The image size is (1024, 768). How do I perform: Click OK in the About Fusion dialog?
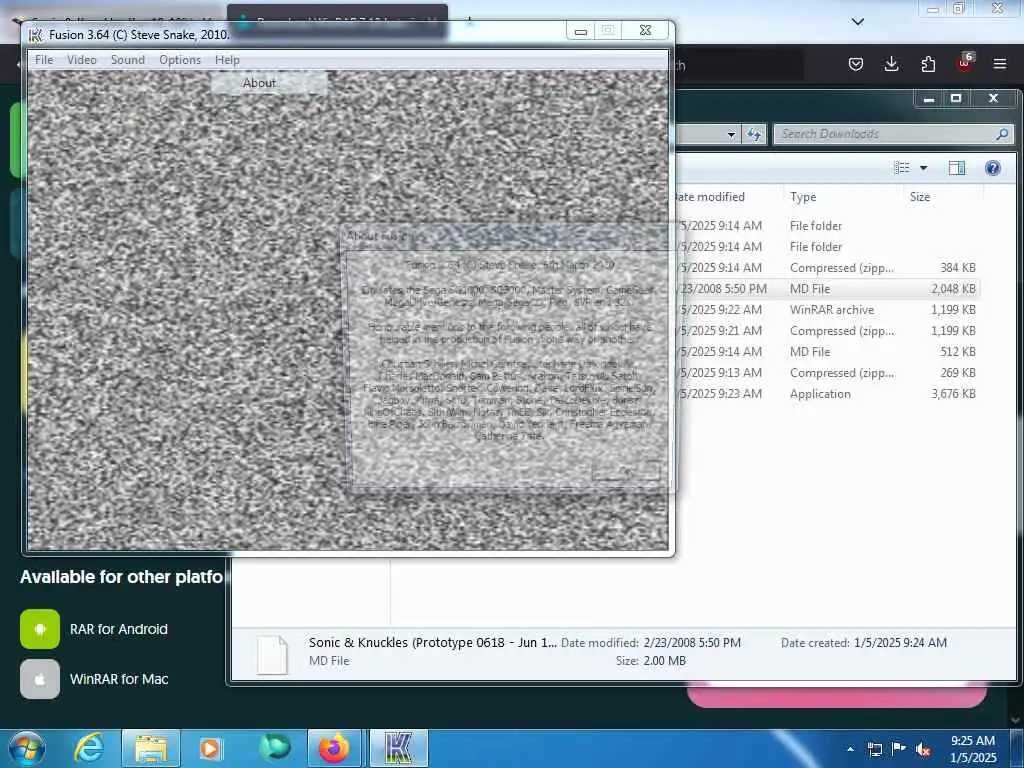point(626,470)
